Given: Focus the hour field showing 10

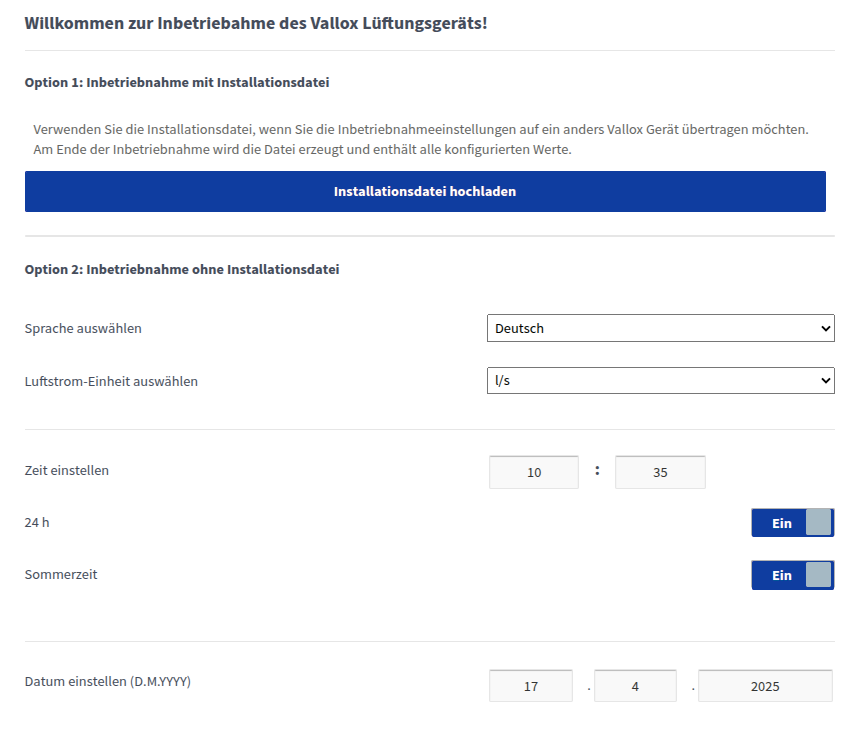Looking at the screenshot, I should [x=534, y=473].
